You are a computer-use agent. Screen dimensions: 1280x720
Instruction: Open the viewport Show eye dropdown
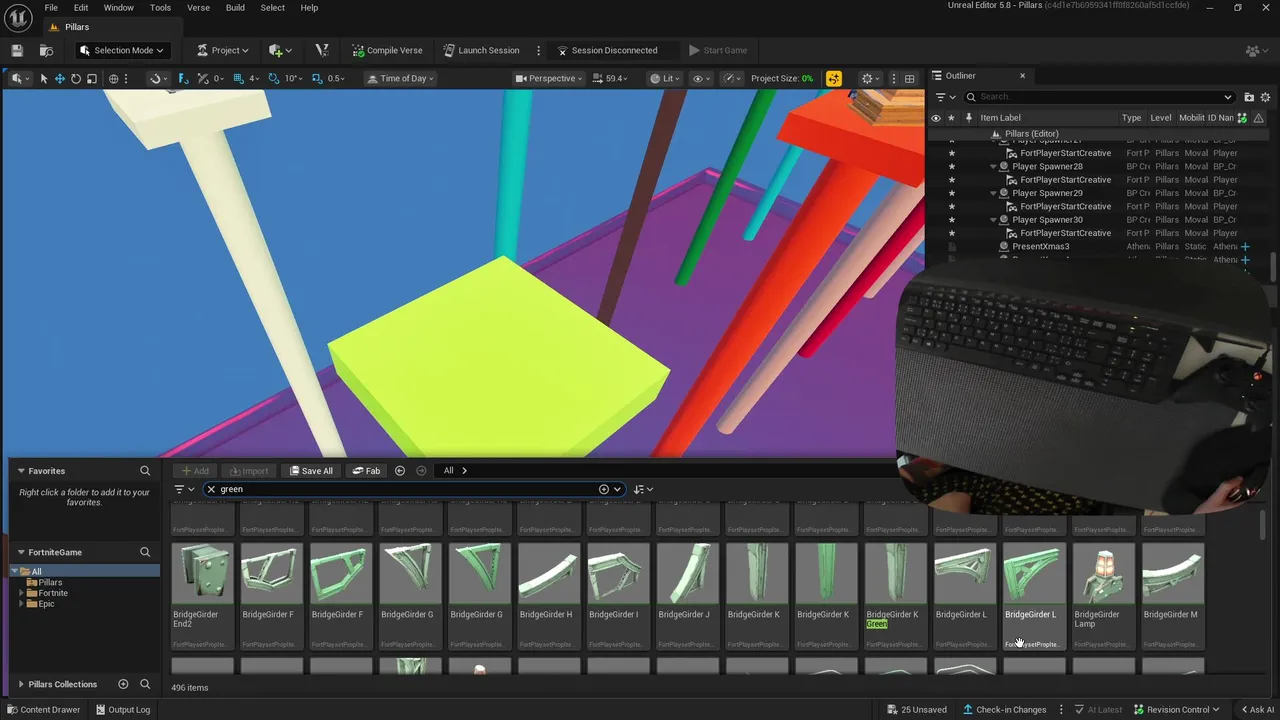pyautogui.click(x=702, y=78)
